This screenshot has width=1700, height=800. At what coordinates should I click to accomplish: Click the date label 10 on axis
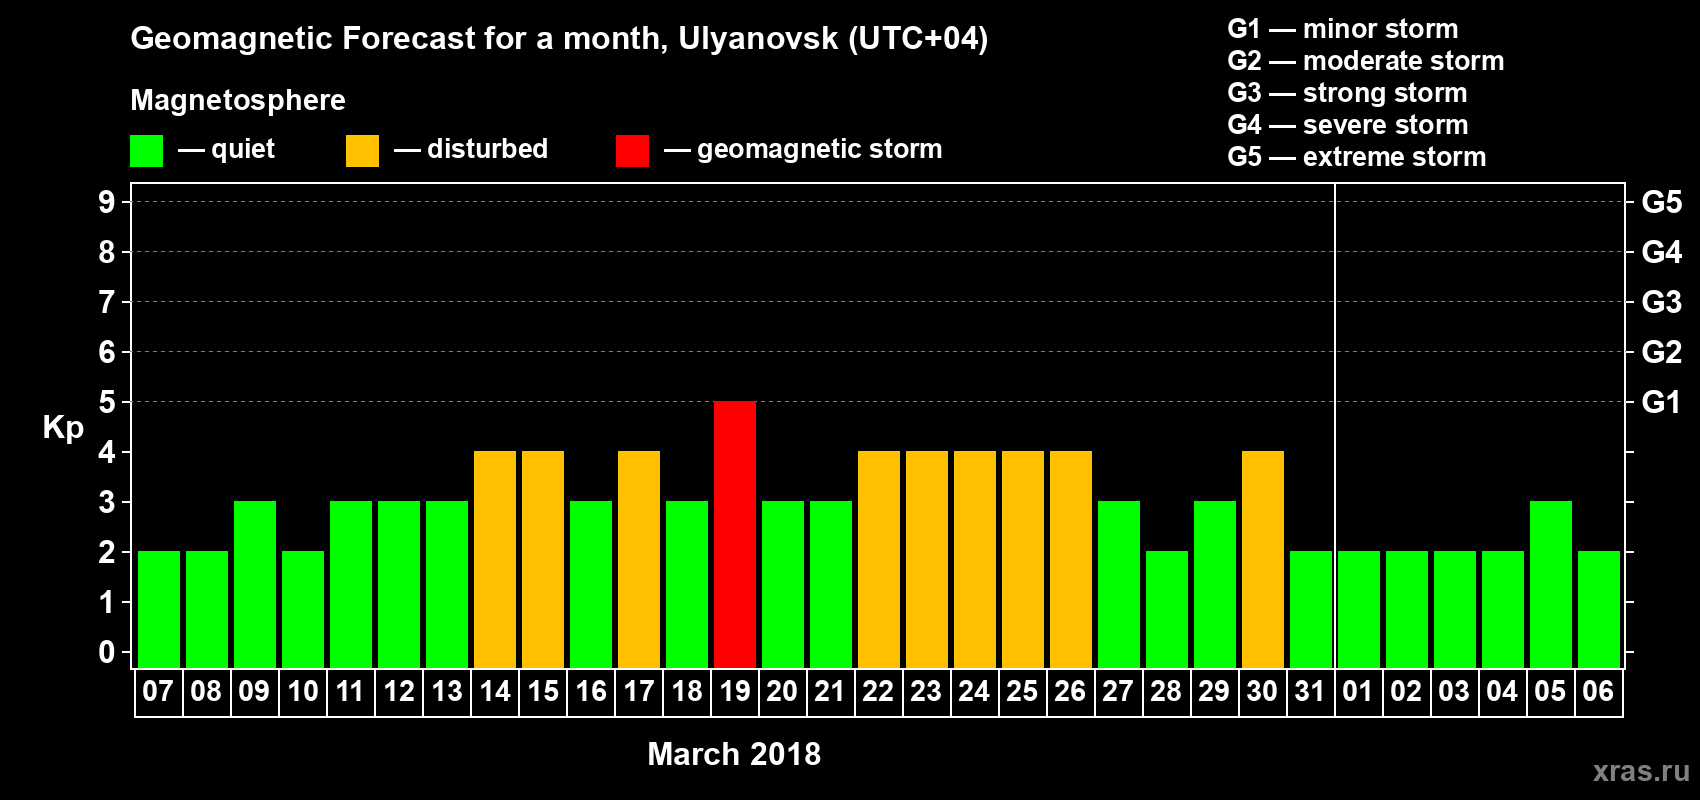[x=303, y=692]
